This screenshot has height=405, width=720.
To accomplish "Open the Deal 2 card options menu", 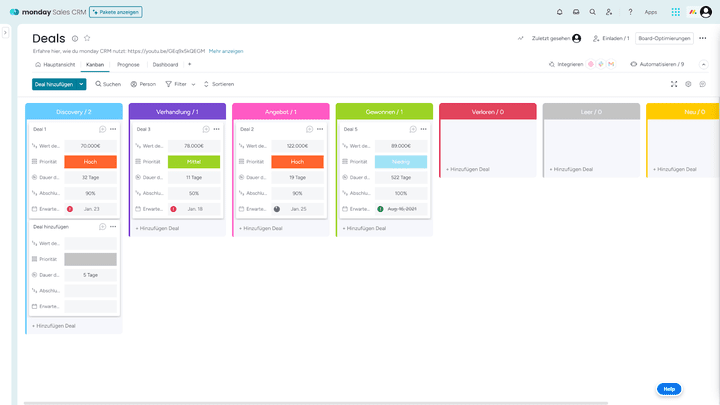I will click(320, 129).
